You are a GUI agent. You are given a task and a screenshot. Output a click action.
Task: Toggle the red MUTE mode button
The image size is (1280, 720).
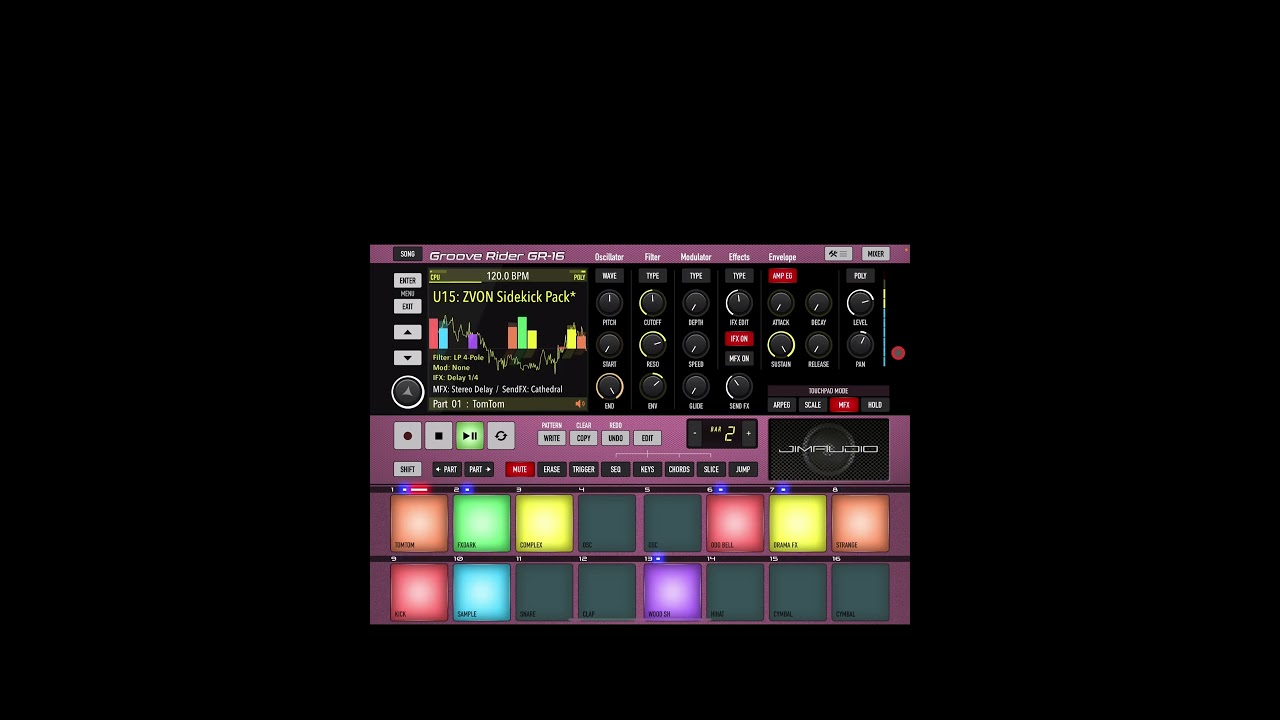[x=520, y=469]
